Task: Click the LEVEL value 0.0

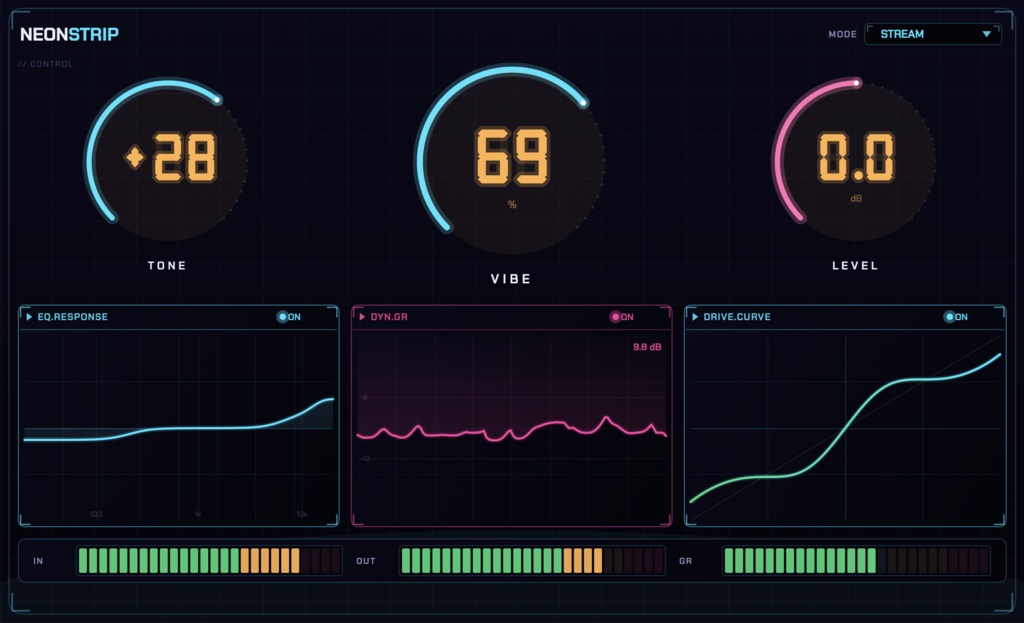Action: [856, 157]
